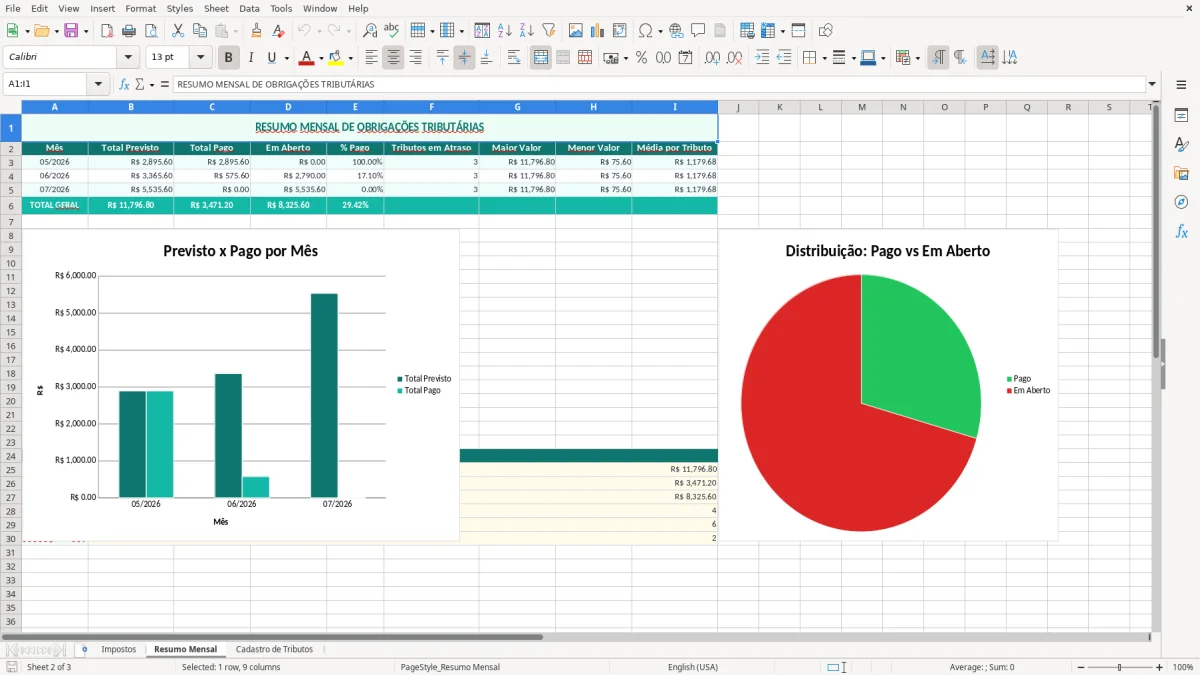Toggle Align Left

coord(372,58)
